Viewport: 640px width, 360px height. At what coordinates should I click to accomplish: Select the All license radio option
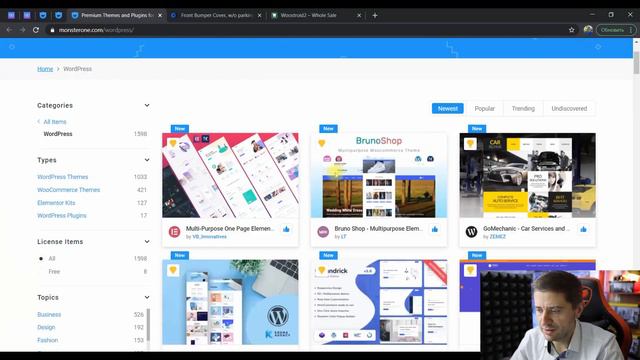tap(41, 259)
